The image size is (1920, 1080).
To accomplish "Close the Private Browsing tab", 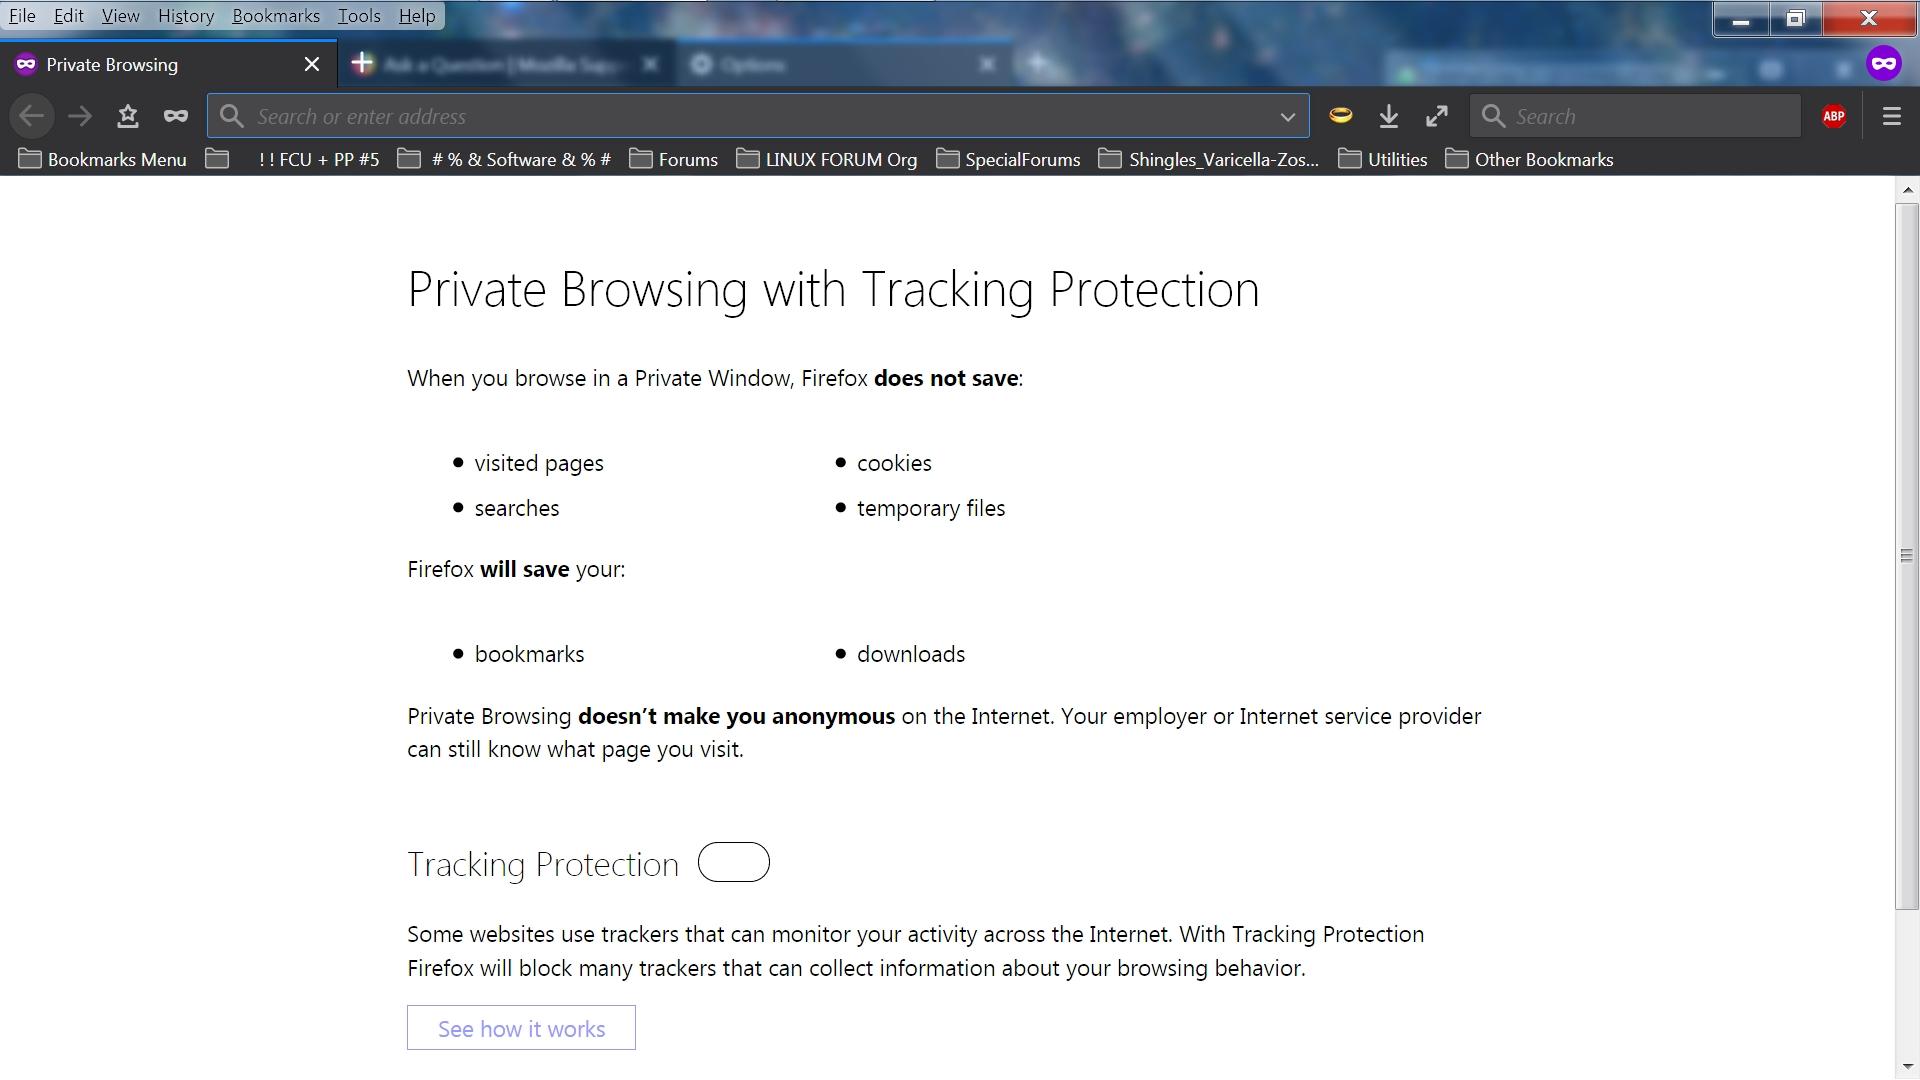I will pos(312,64).
